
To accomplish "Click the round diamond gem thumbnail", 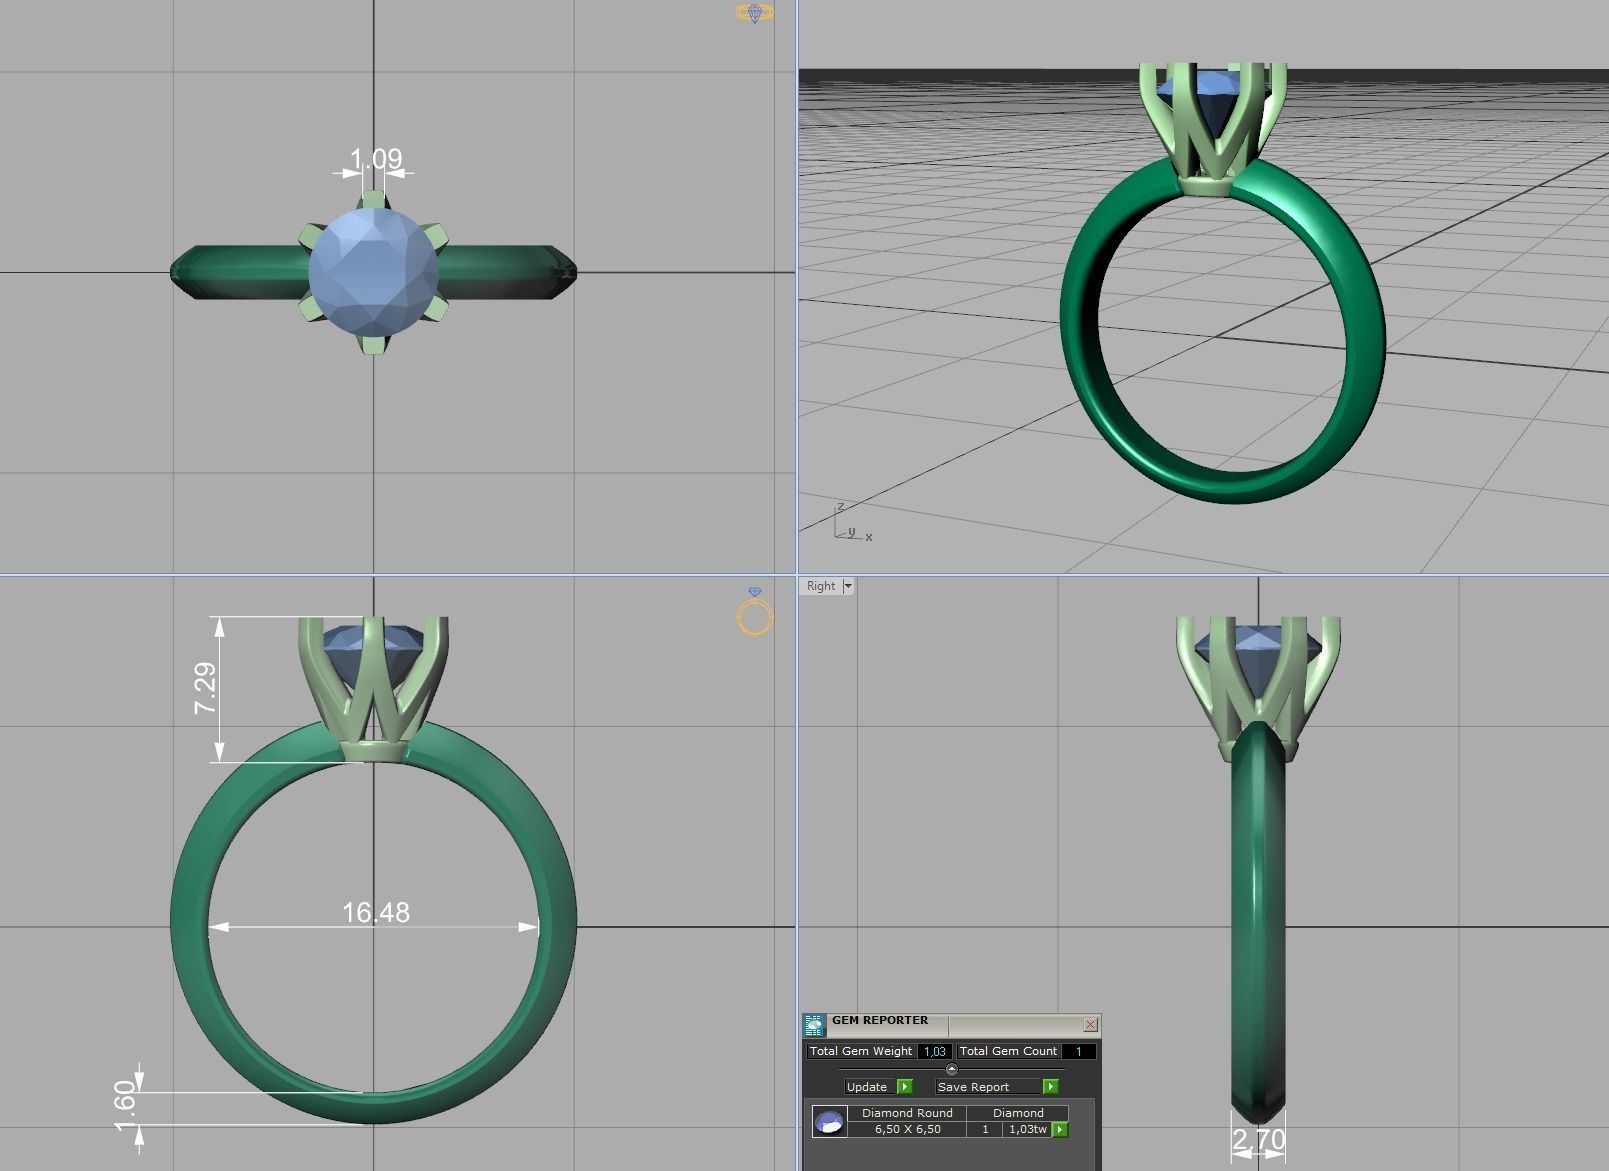I will click(829, 1122).
